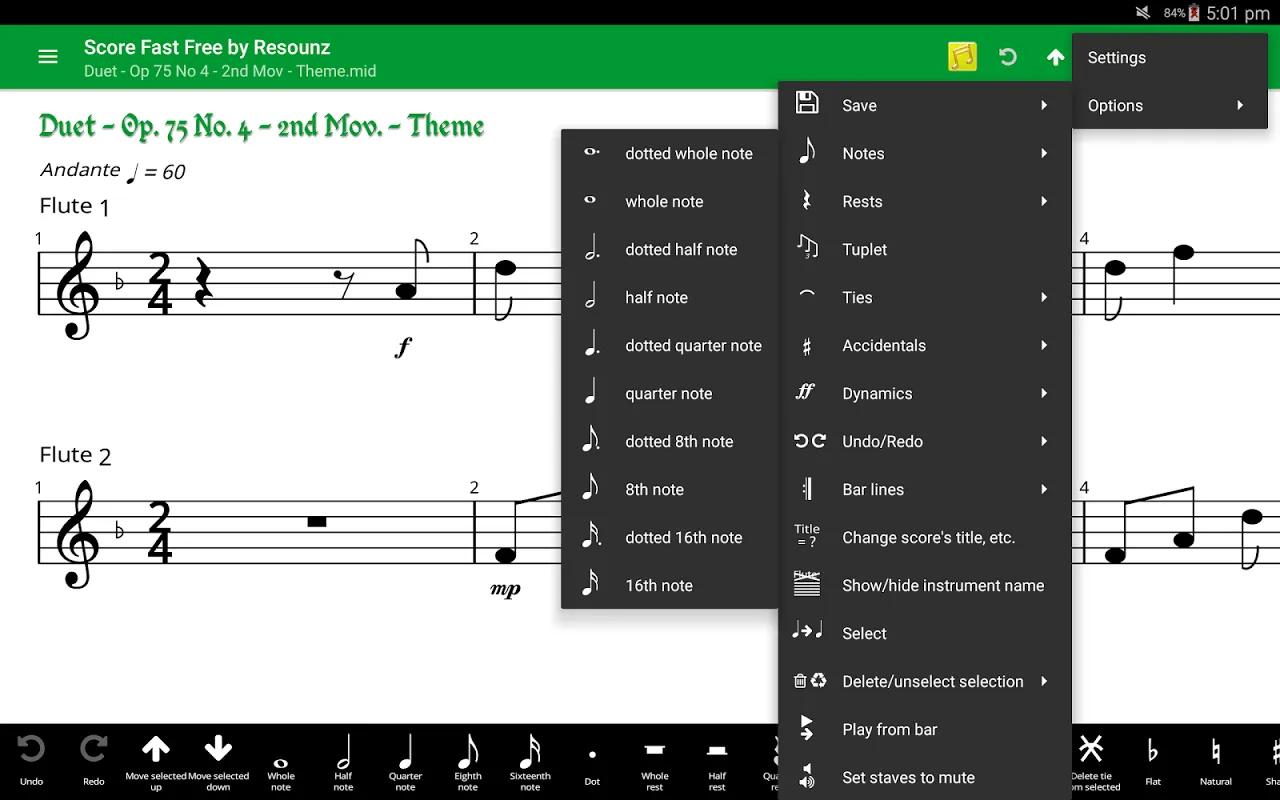The height and width of the screenshot is (800, 1280).
Task: Tap the Move selected up arrow
Action: click(156, 762)
